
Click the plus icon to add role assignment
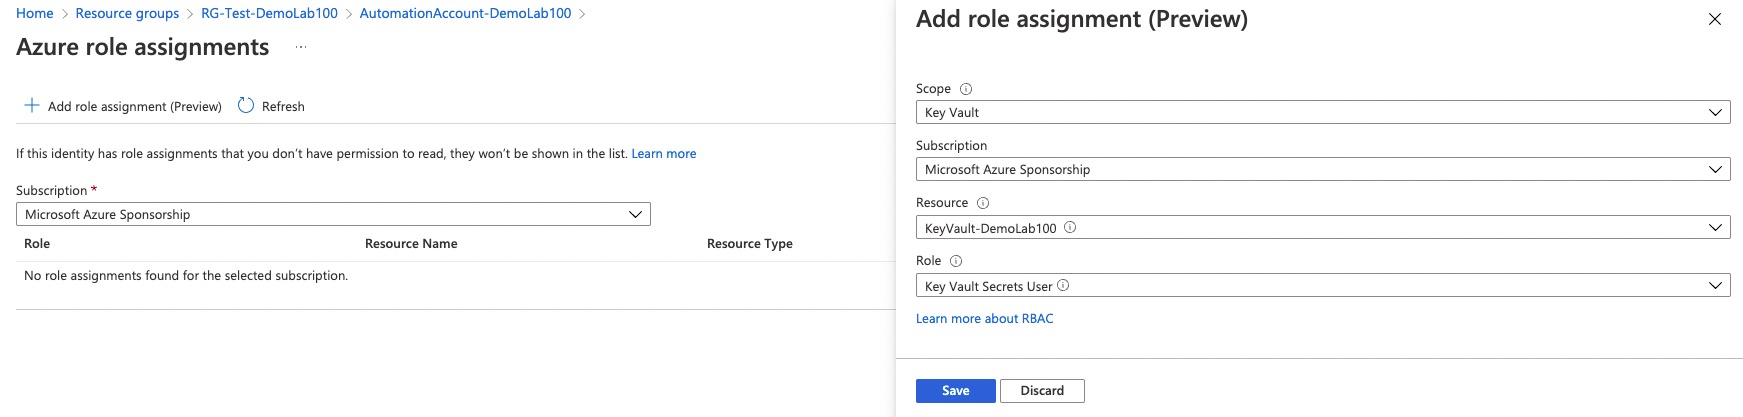click(32, 106)
